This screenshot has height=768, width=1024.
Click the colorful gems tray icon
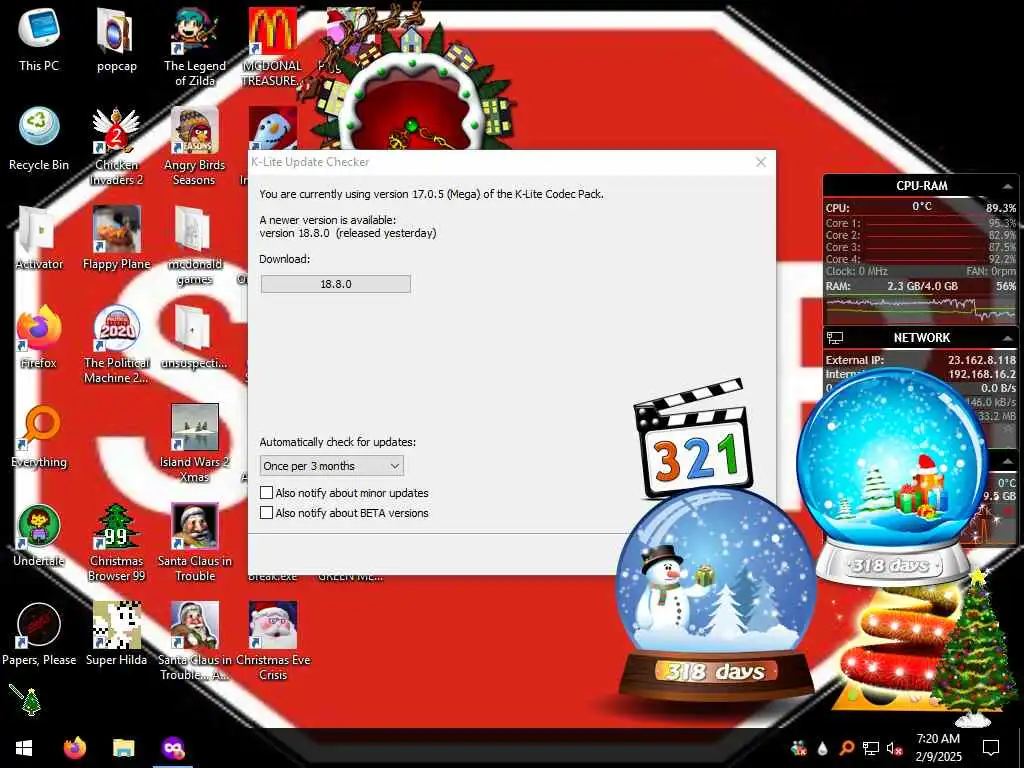pyautogui.click(x=798, y=748)
